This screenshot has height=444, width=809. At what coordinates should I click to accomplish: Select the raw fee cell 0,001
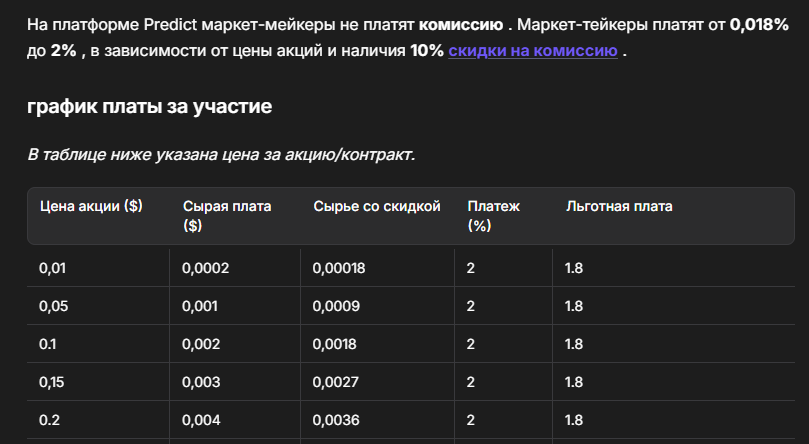click(200, 306)
